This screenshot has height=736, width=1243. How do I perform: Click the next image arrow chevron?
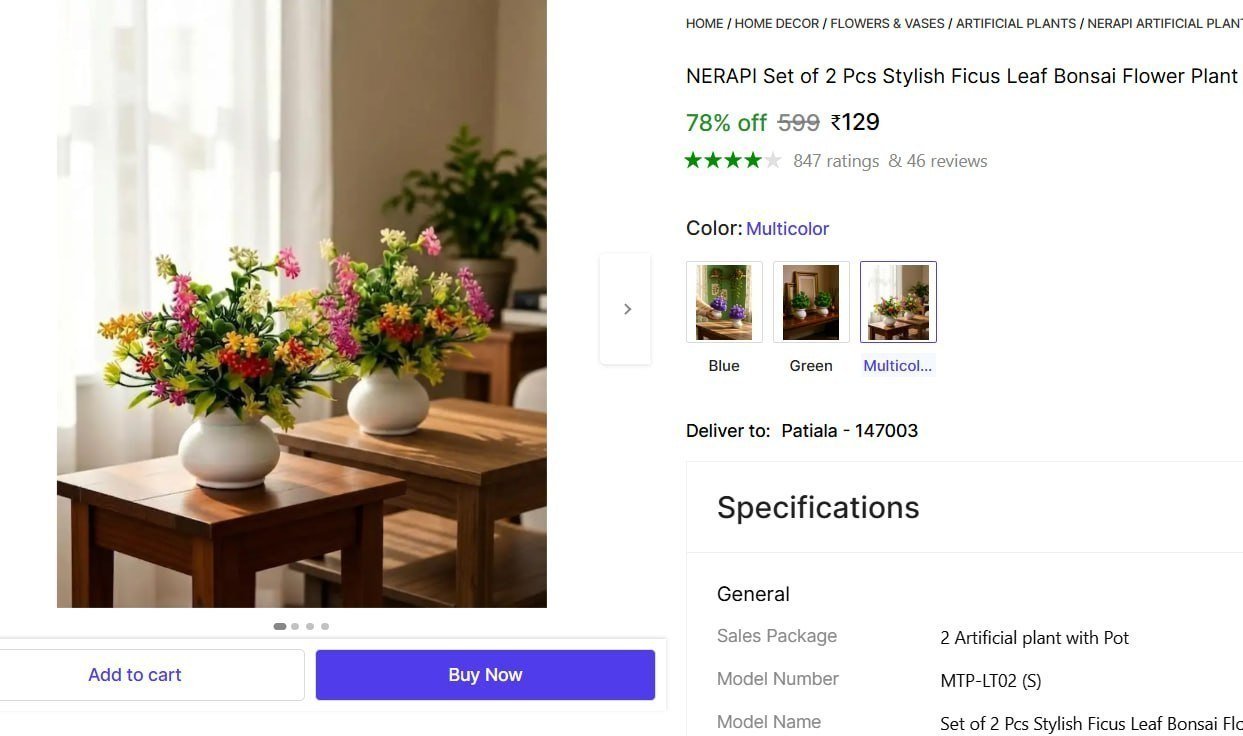(x=626, y=309)
